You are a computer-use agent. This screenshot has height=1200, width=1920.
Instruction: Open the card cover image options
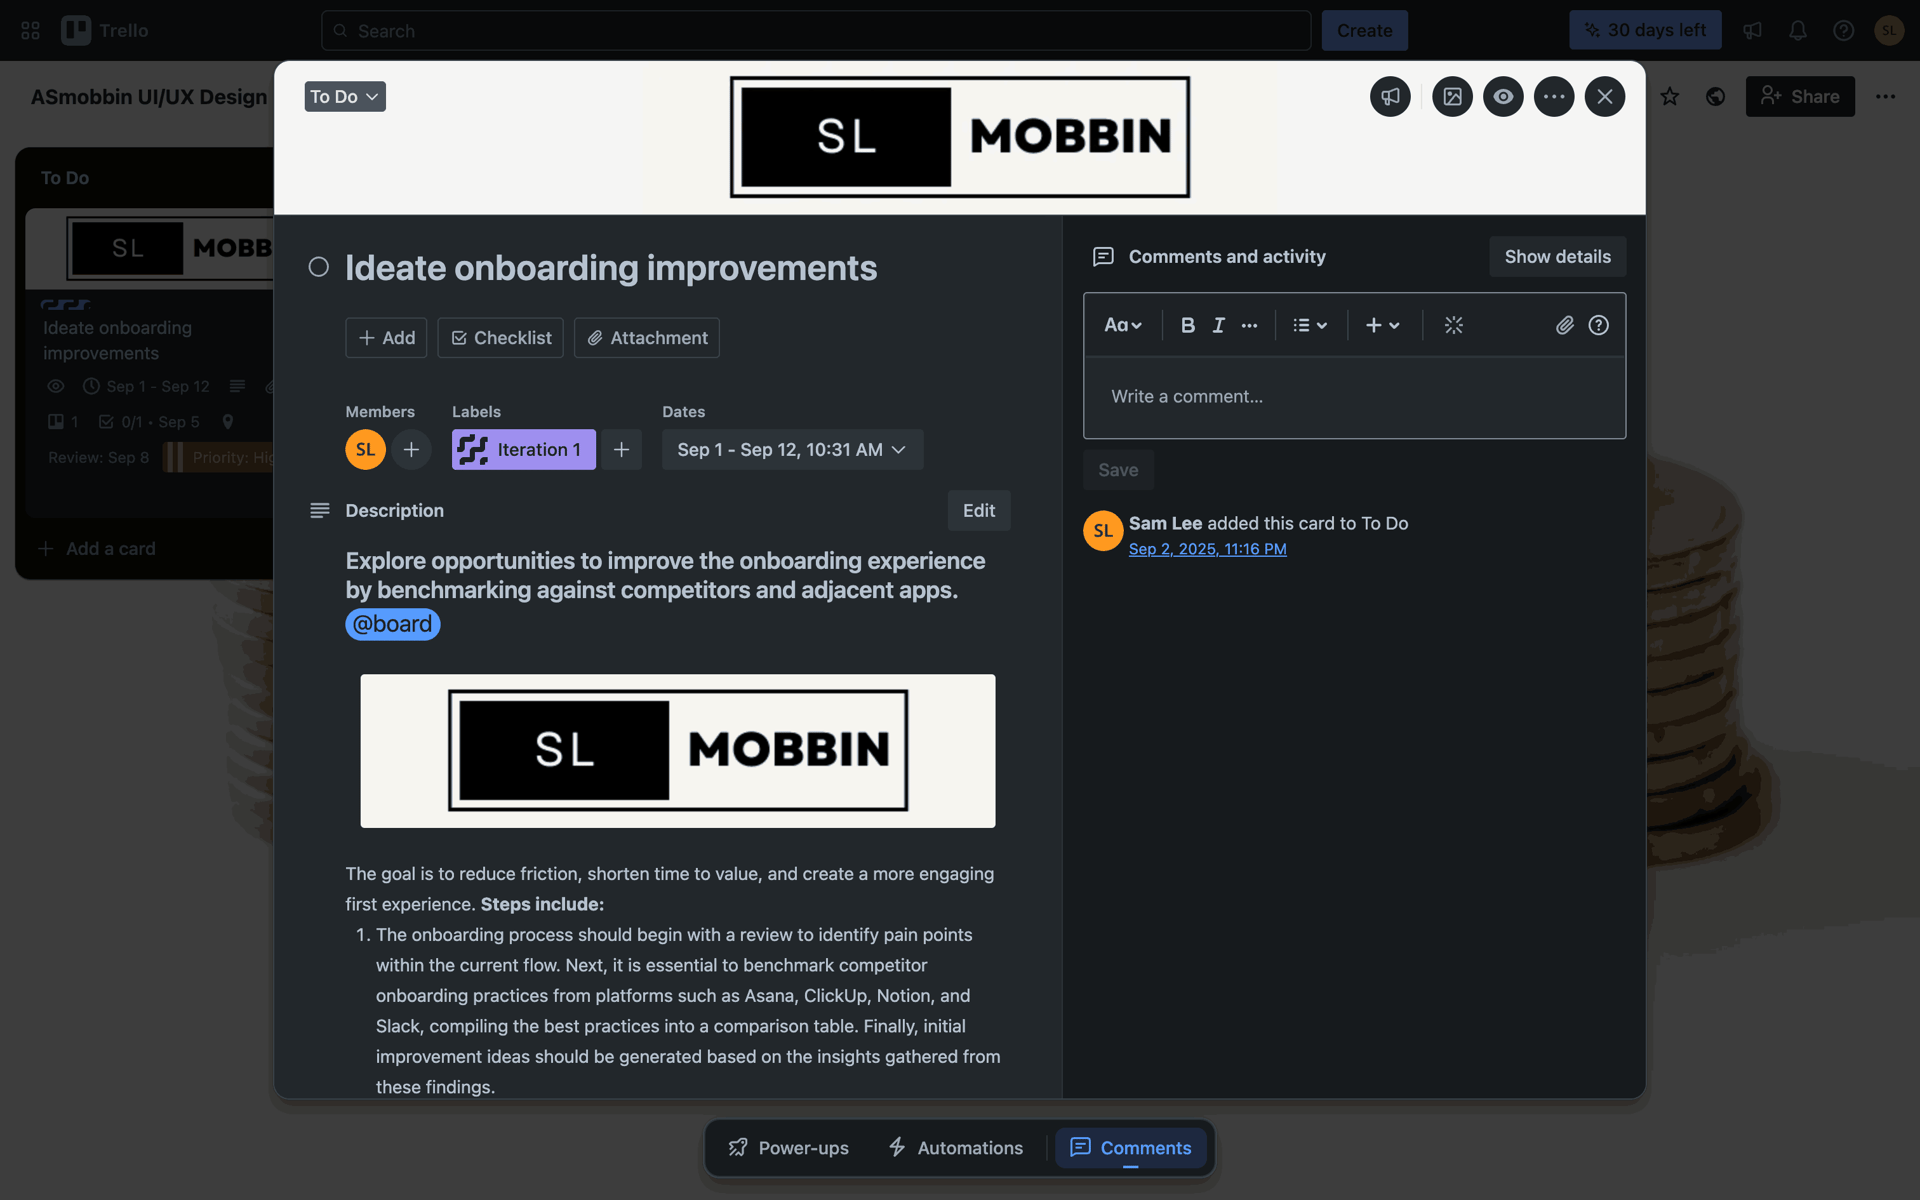(x=1452, y=97)
